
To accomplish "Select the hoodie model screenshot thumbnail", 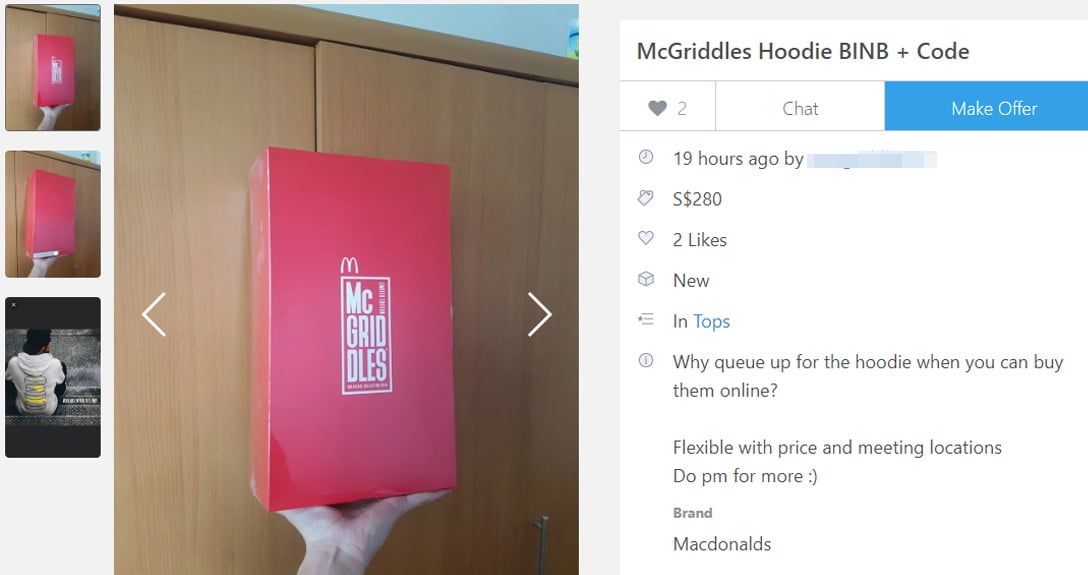I will (53, 377).
